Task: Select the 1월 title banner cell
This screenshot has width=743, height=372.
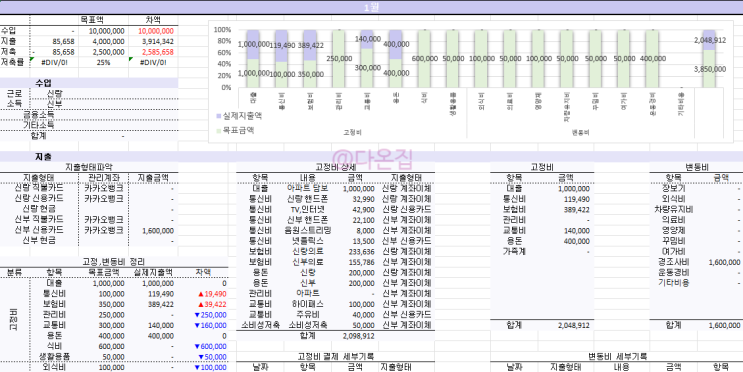Action: tap(372, 8)
